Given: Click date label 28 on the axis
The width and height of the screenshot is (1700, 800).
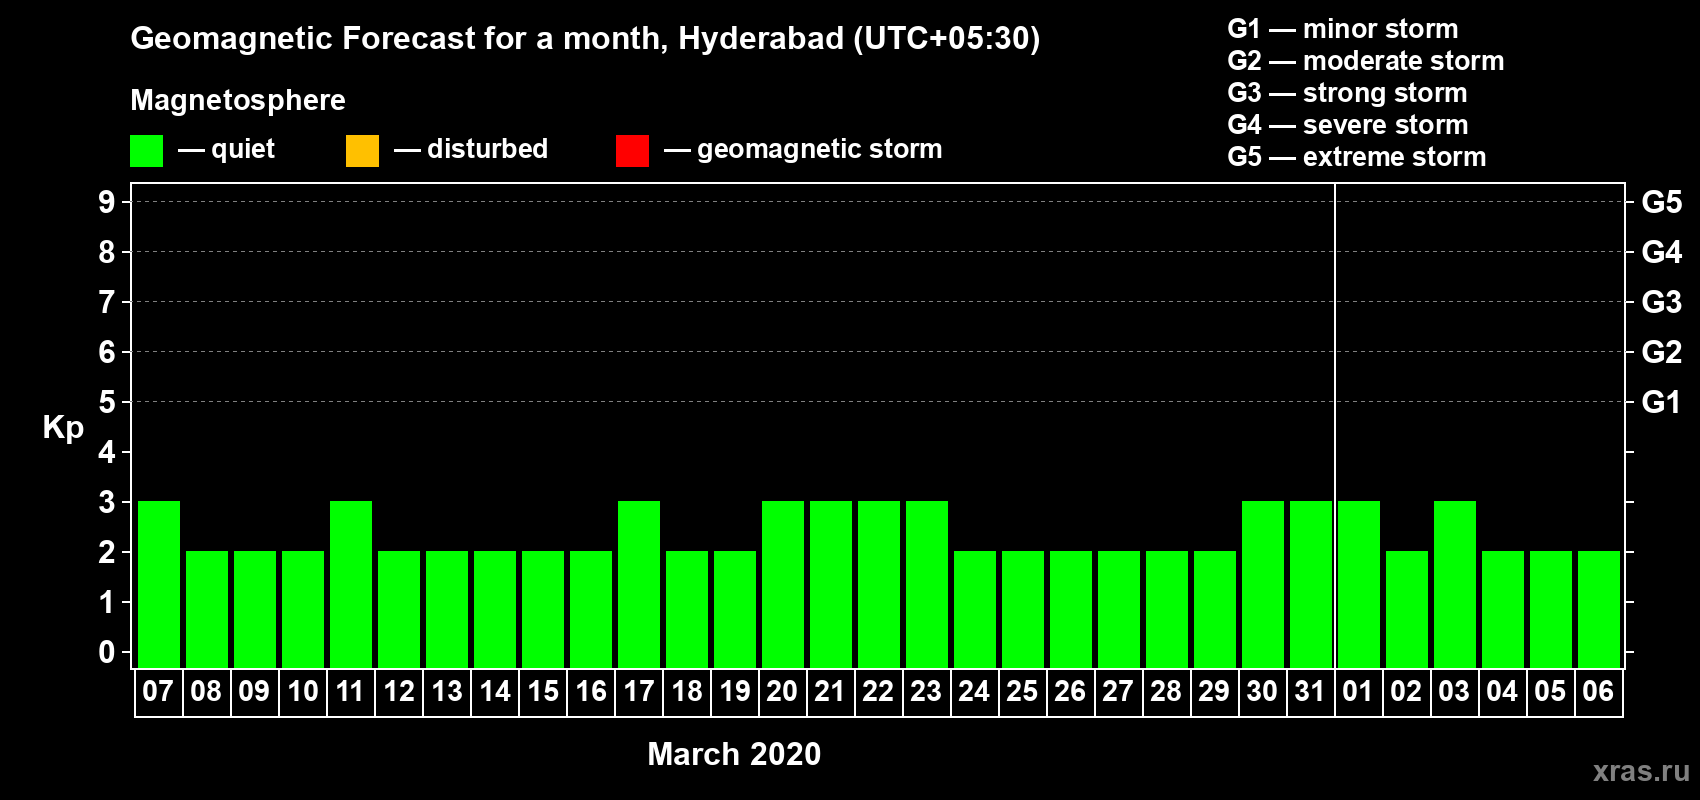Looking at the screenshot, I should 1166,692.
